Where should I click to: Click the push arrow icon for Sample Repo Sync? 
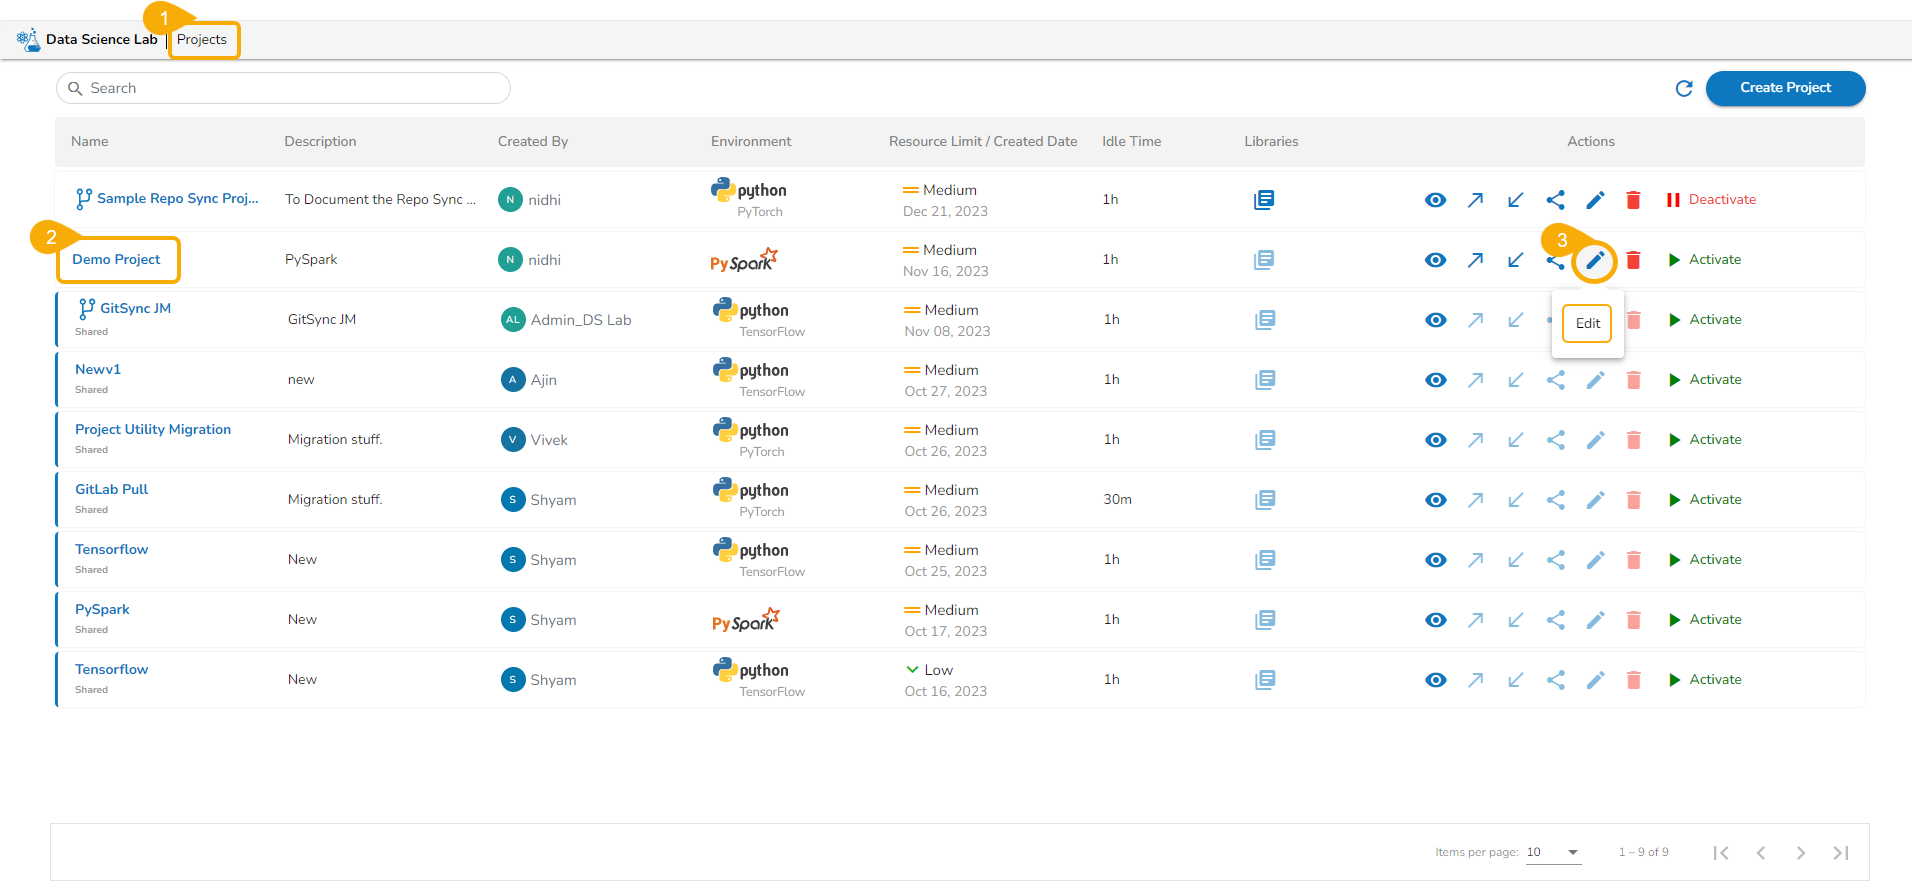[x=1475, y=200]
